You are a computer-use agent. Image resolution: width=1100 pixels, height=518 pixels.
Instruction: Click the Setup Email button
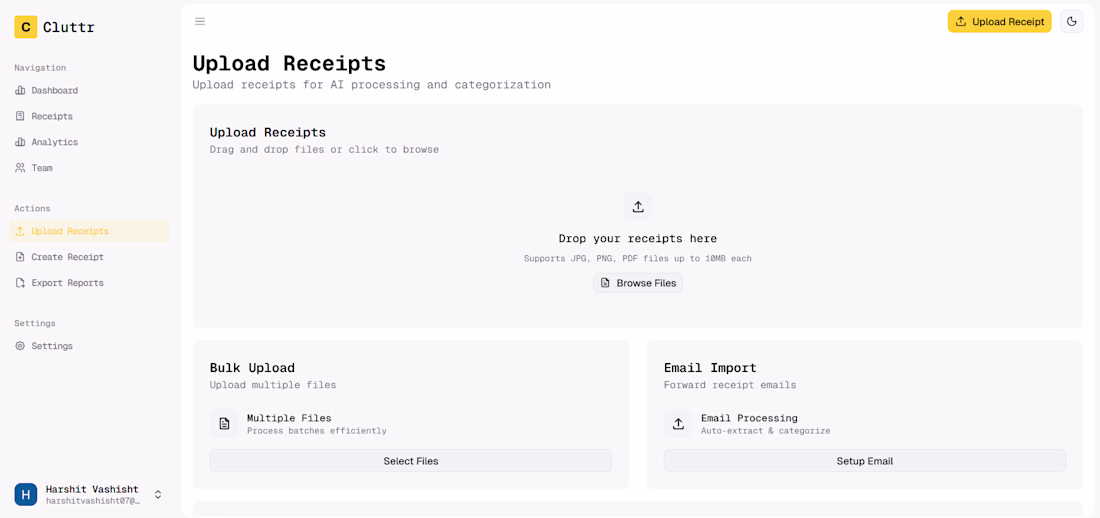click(864, 461)
